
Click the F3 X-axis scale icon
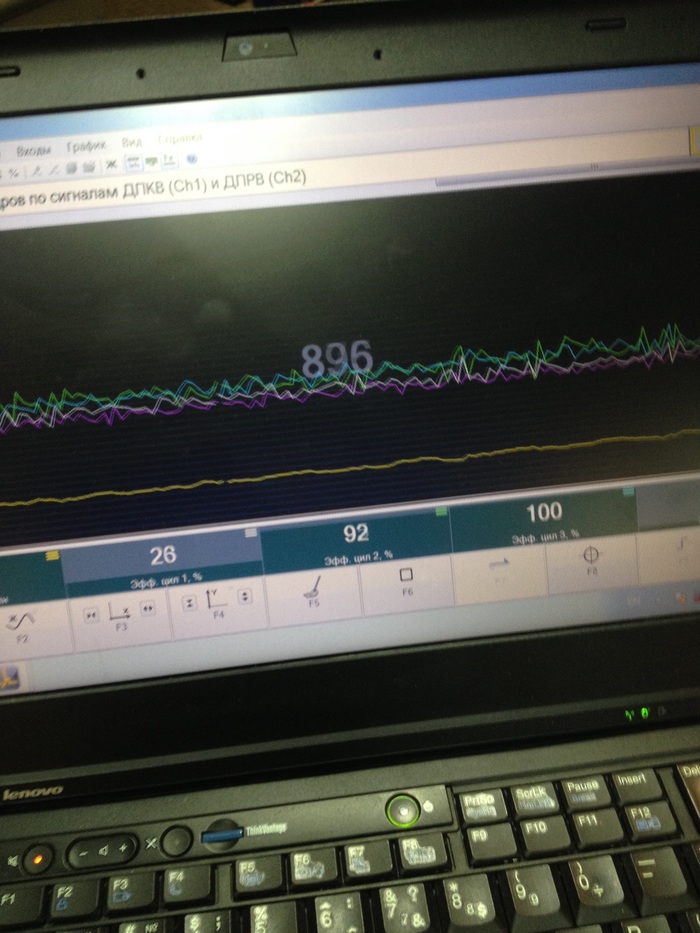click(120, 613)
